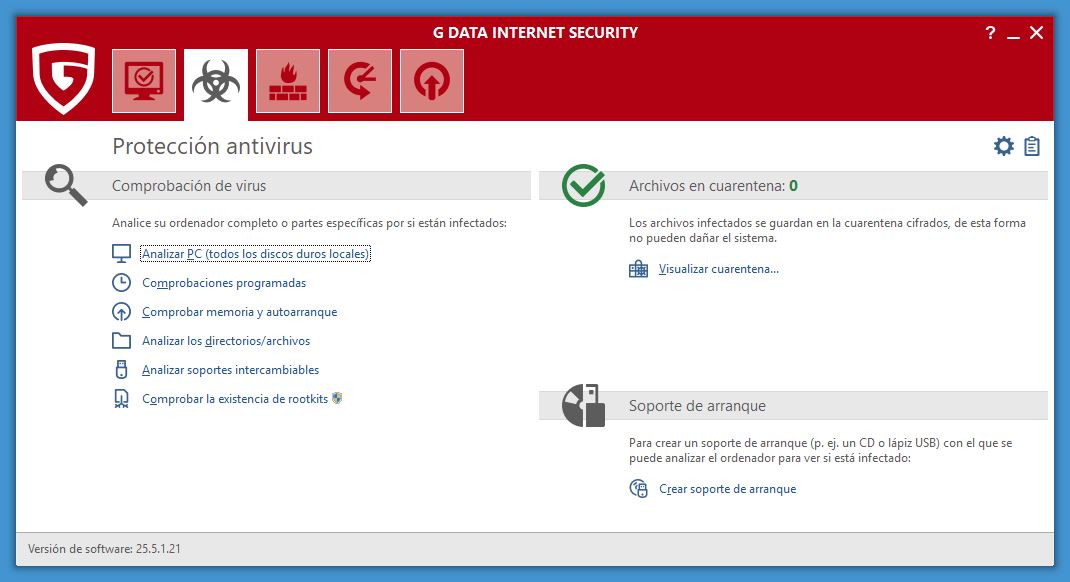Click the software version 25.5.1.21 text
The height and width of the screenshot is (582, 1070).
coord(104,549)
